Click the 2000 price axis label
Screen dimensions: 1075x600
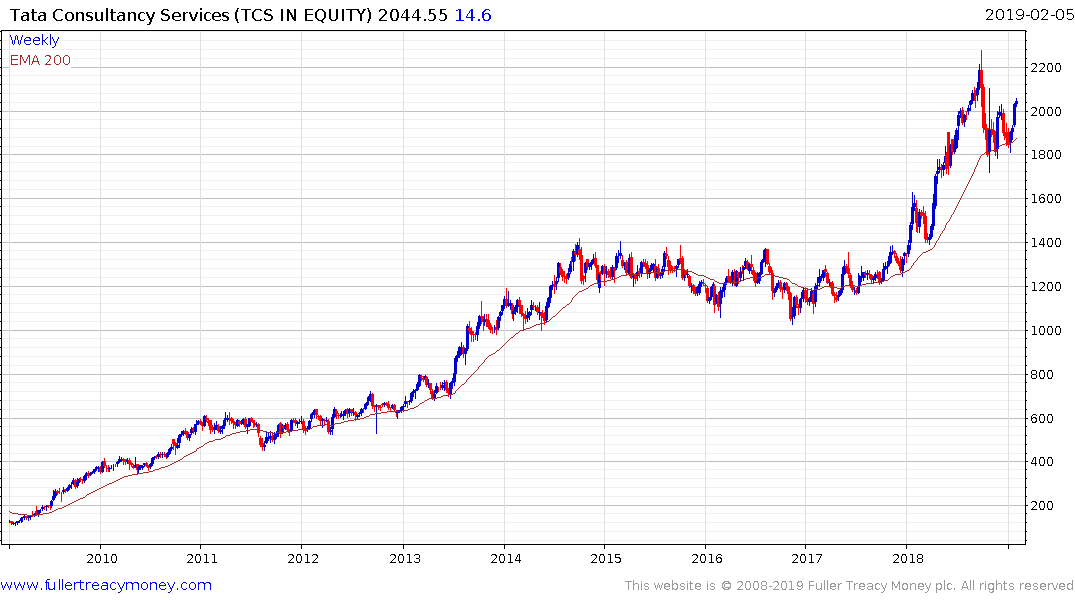(1046, 112)
